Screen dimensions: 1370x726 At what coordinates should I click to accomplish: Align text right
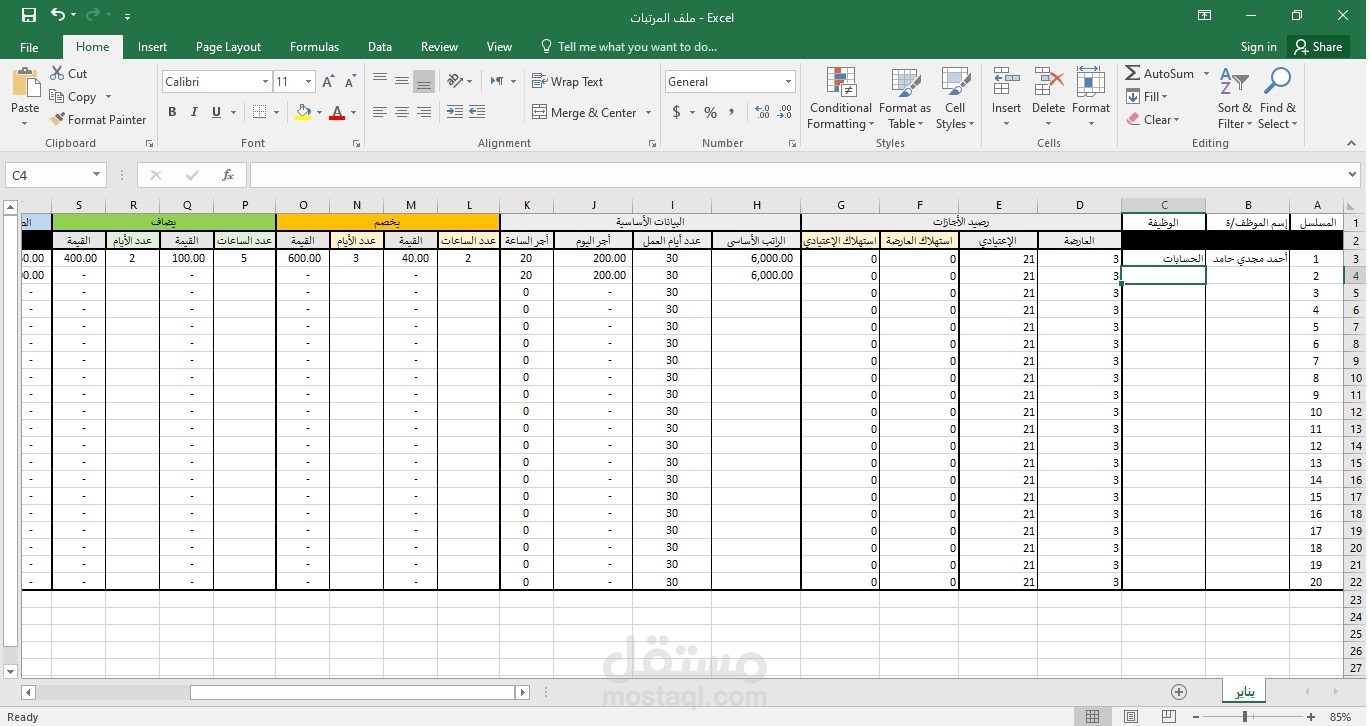424,112
